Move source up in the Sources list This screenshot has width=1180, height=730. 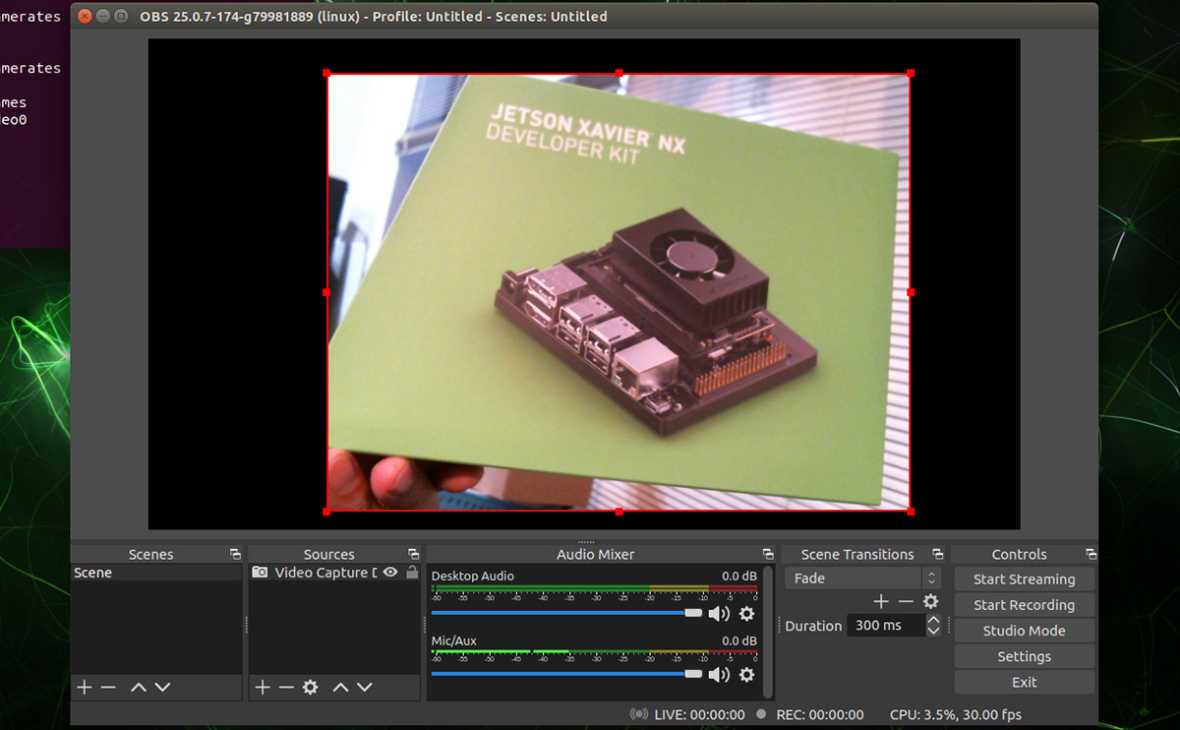pyautogui.click(x=340, y=687)
